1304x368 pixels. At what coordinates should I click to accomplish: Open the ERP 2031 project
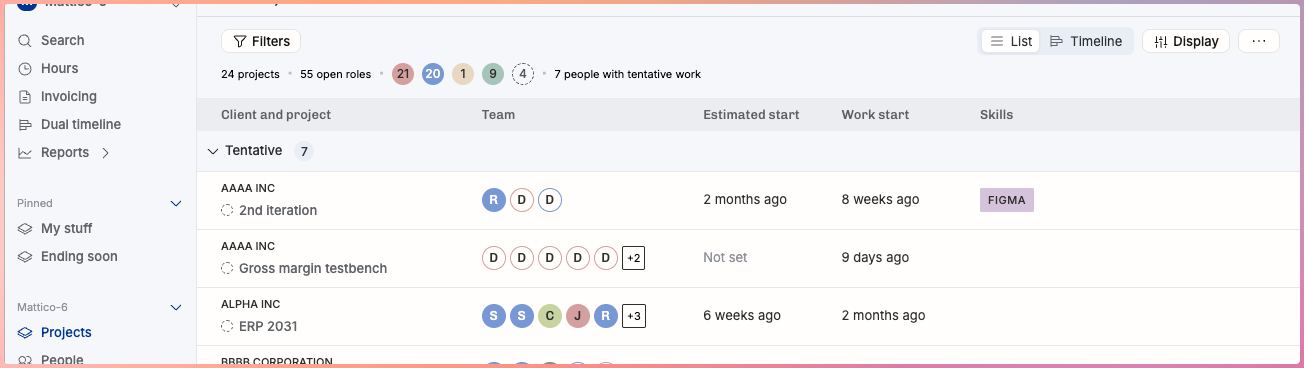pyautogui.click(x=268, y=326)
